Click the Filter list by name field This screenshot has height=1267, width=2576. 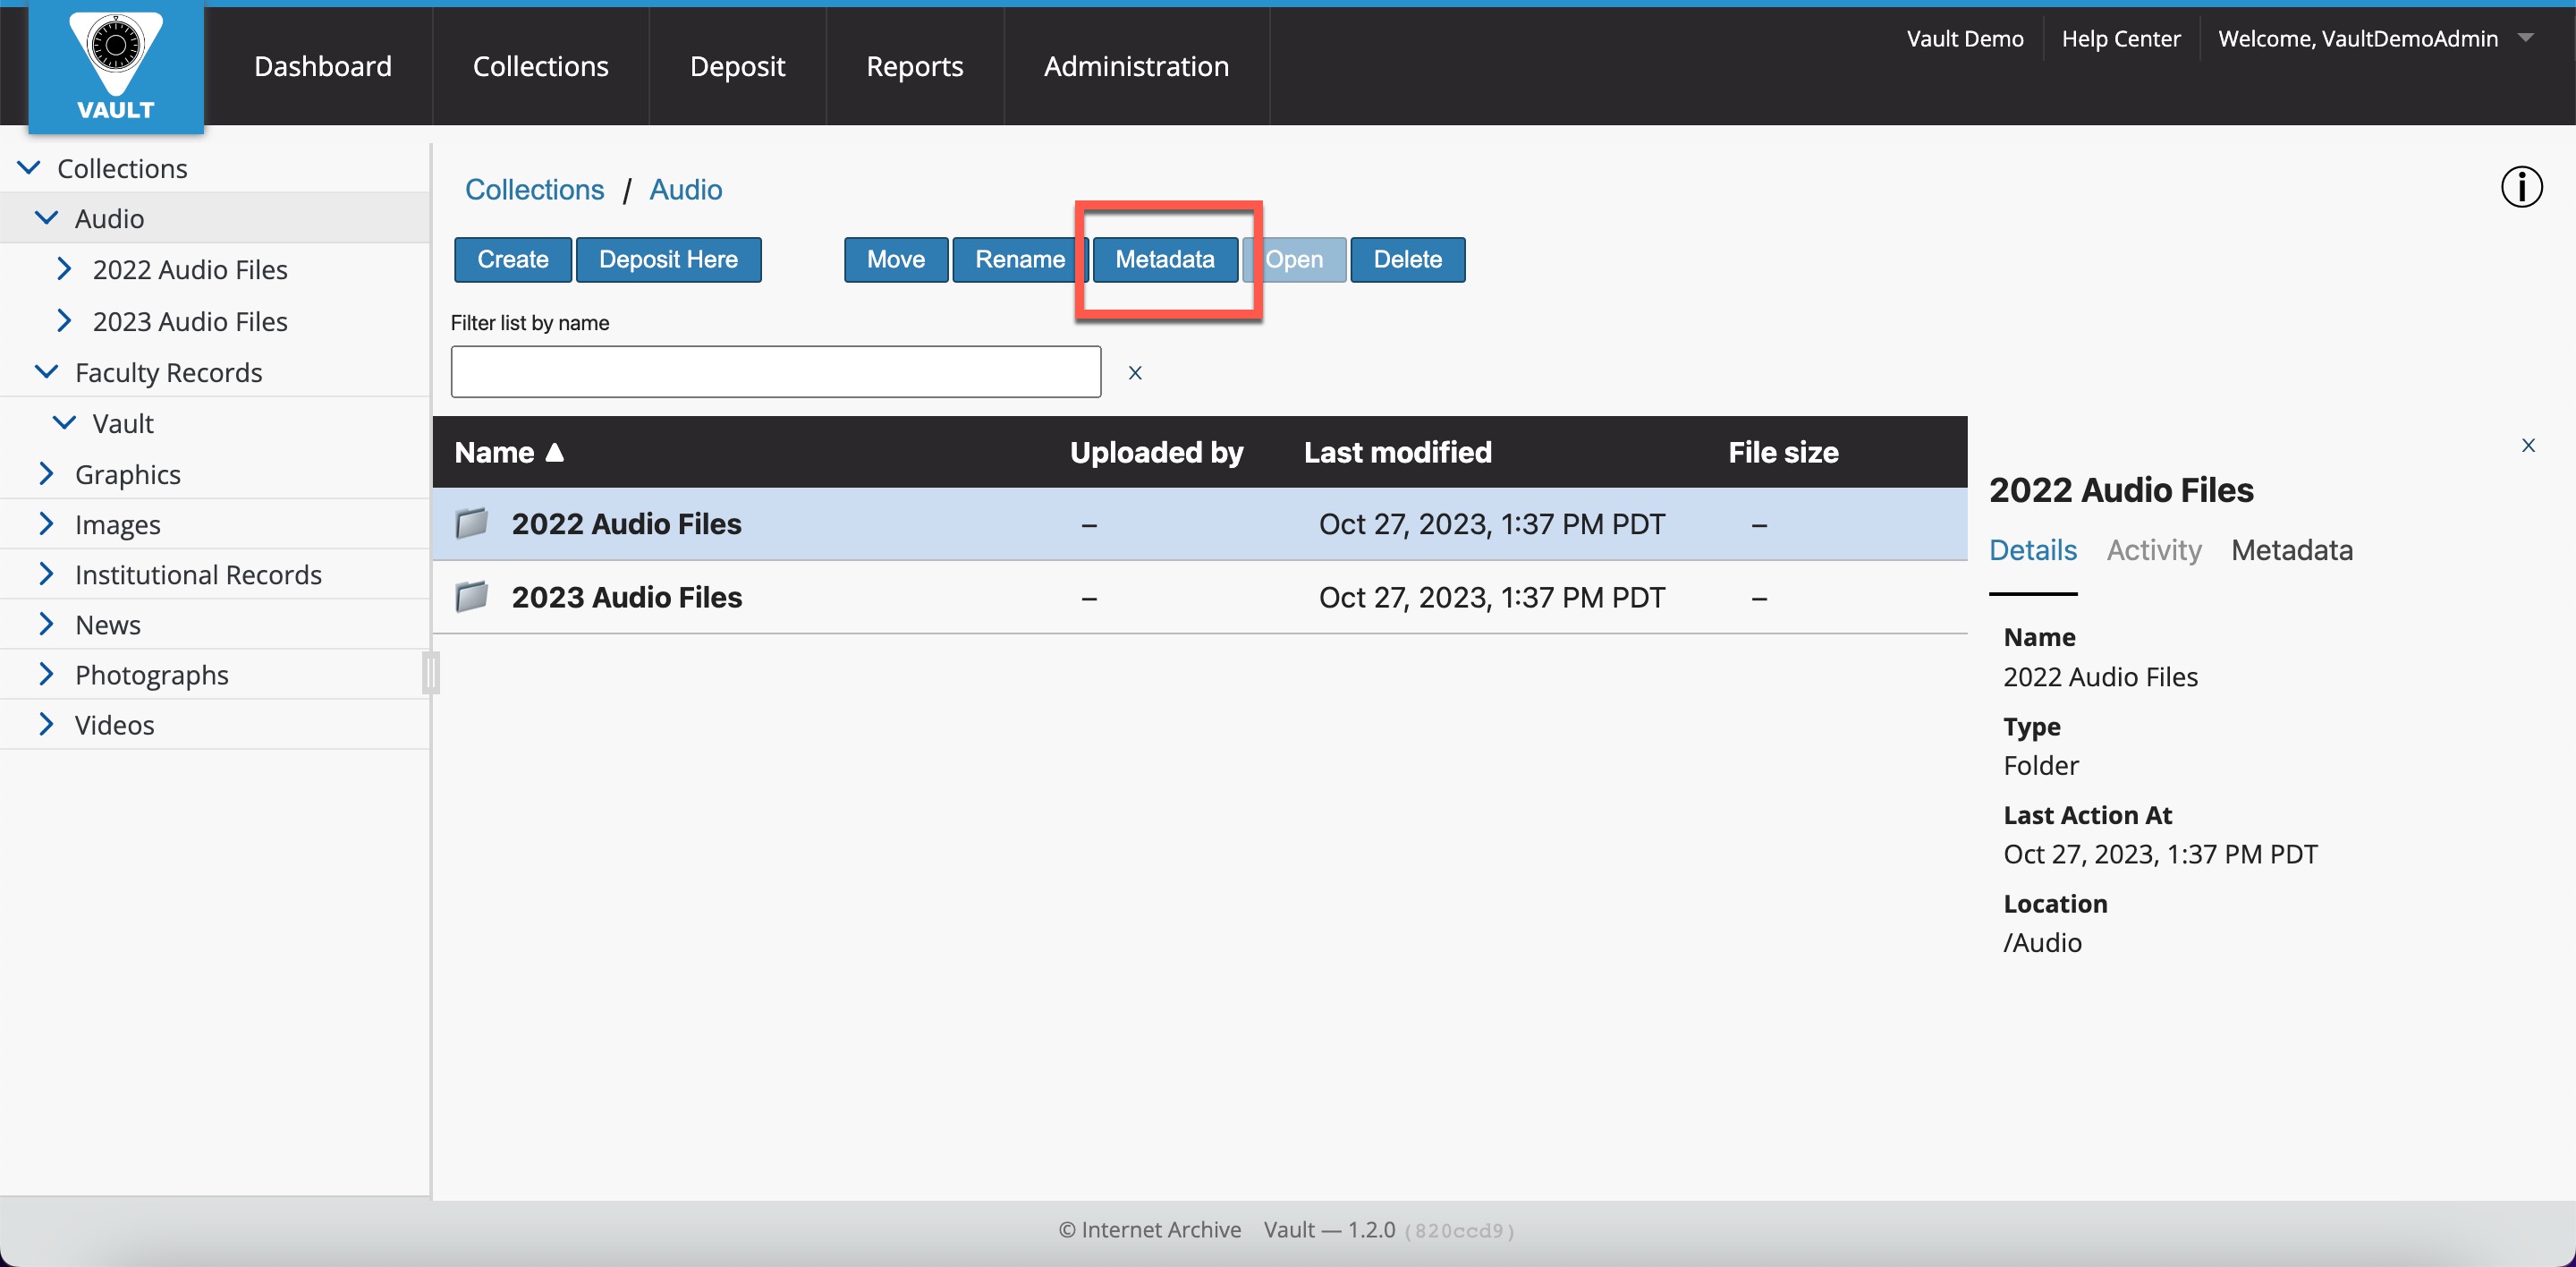pyautogui.click(x=775, y=372)
